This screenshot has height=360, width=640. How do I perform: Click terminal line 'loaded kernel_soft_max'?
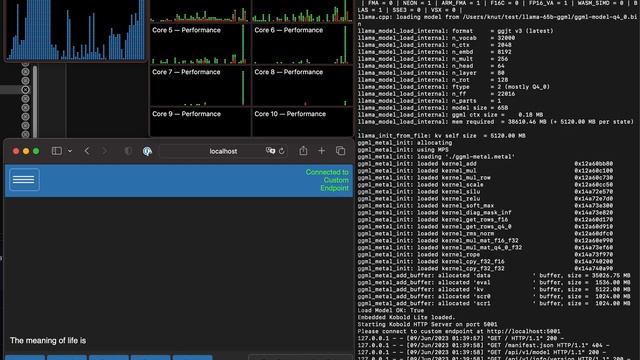click(485, 206)
